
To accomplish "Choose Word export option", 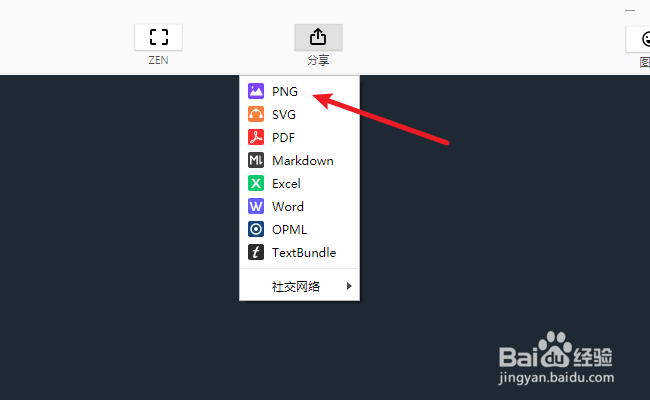I will pos(299,206).
